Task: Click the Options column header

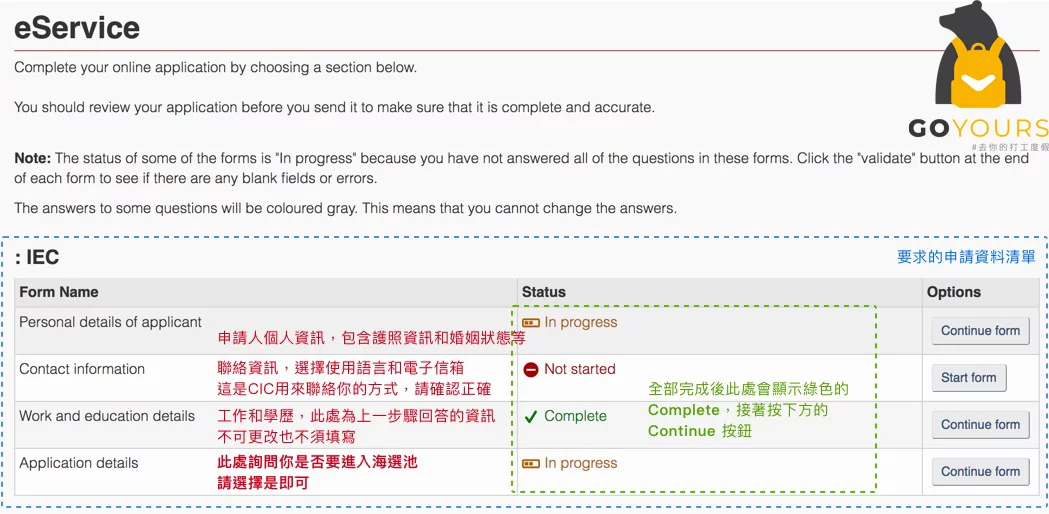Action: pos(953,292)
